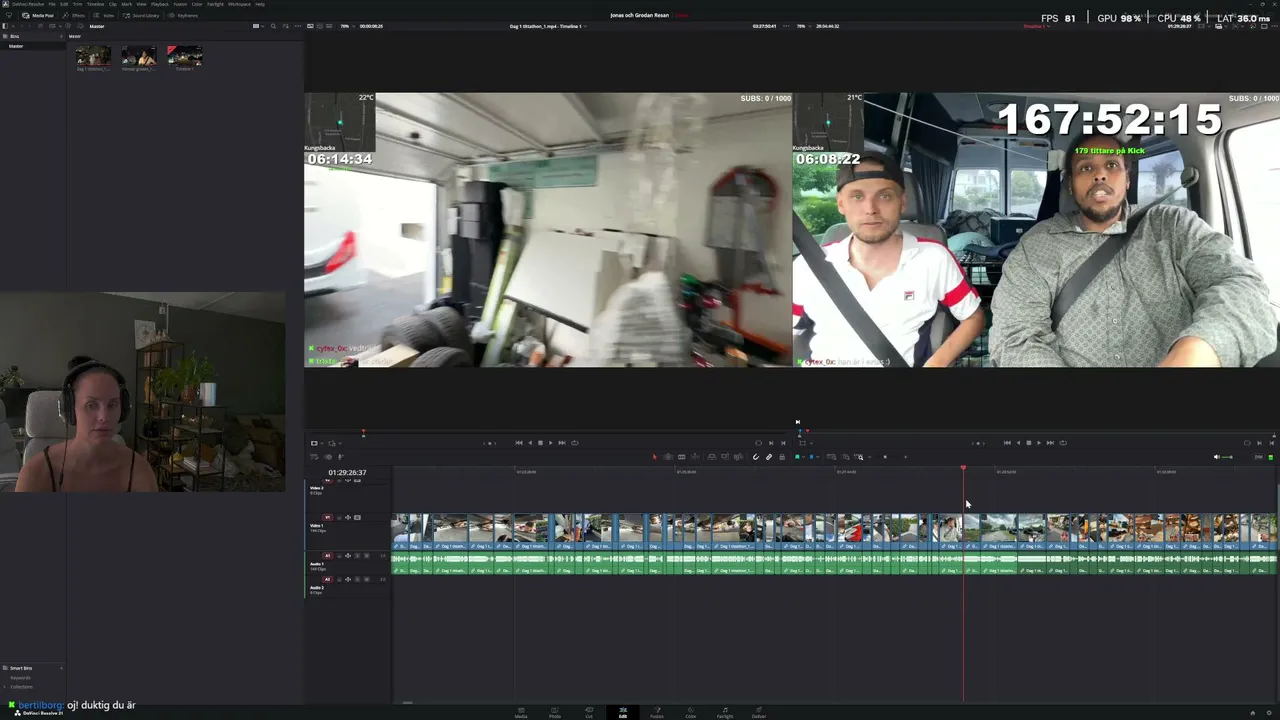Click the A1 audio track destination button

(327, 555)
